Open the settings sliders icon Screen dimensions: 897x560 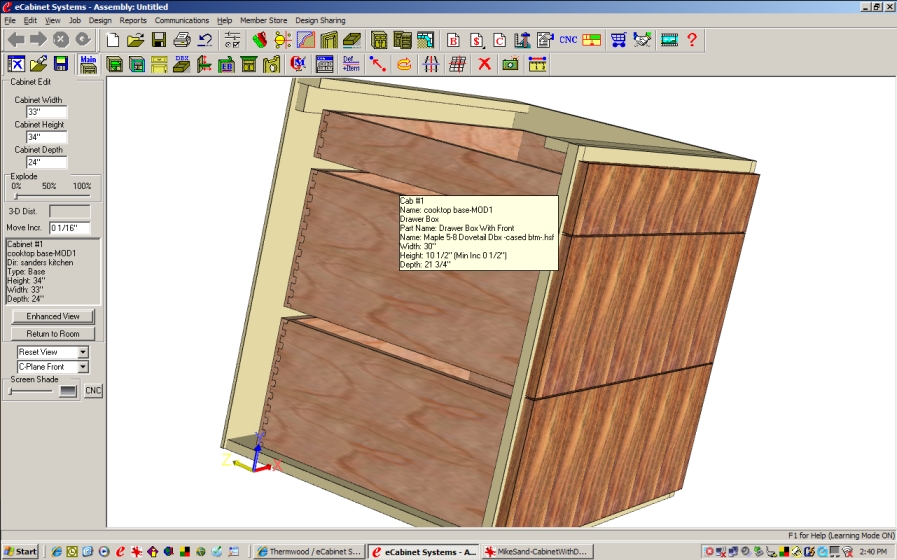(232, 40)
